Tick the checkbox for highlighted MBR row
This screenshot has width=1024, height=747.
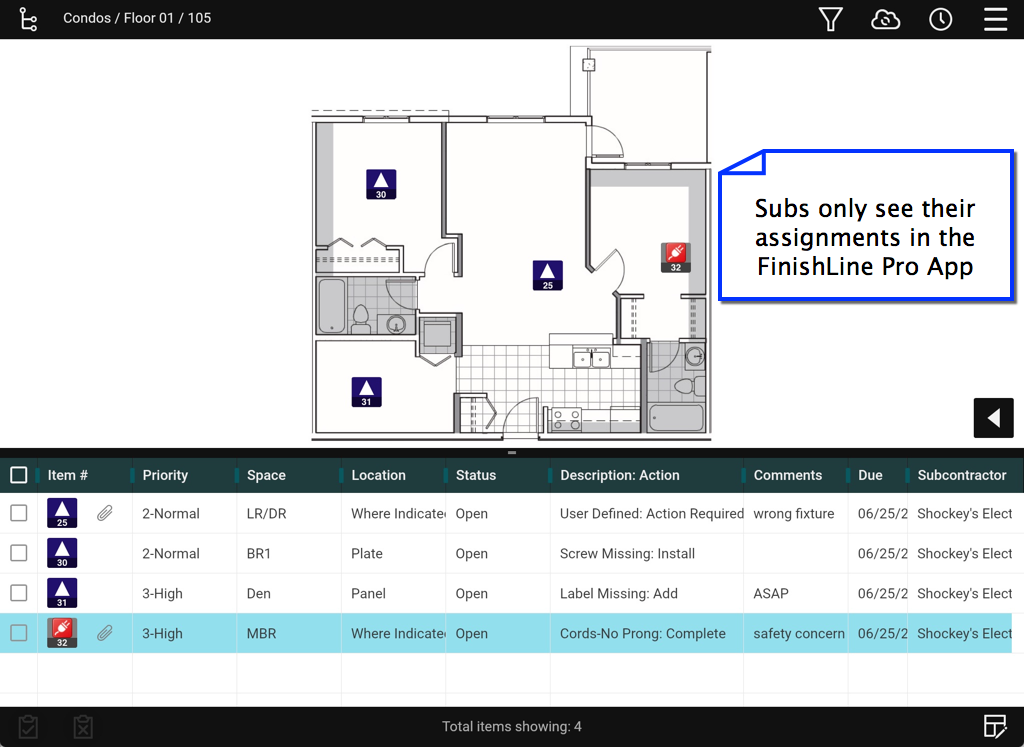pyautogui.click(x=19, y=633)
